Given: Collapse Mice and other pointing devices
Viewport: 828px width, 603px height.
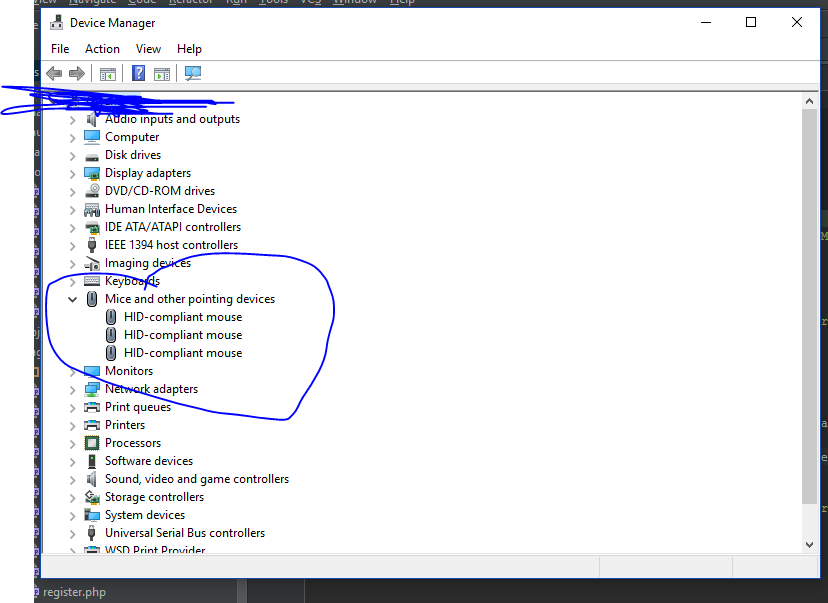Looking at the screenshot, I should pyautogui.click(x=72, y=299).
